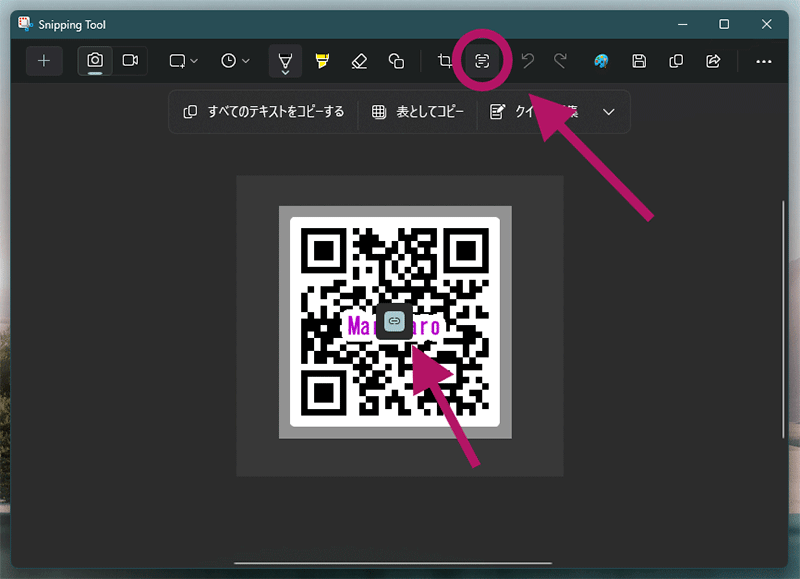Close the Snipping Tool window

click(766, 24)
